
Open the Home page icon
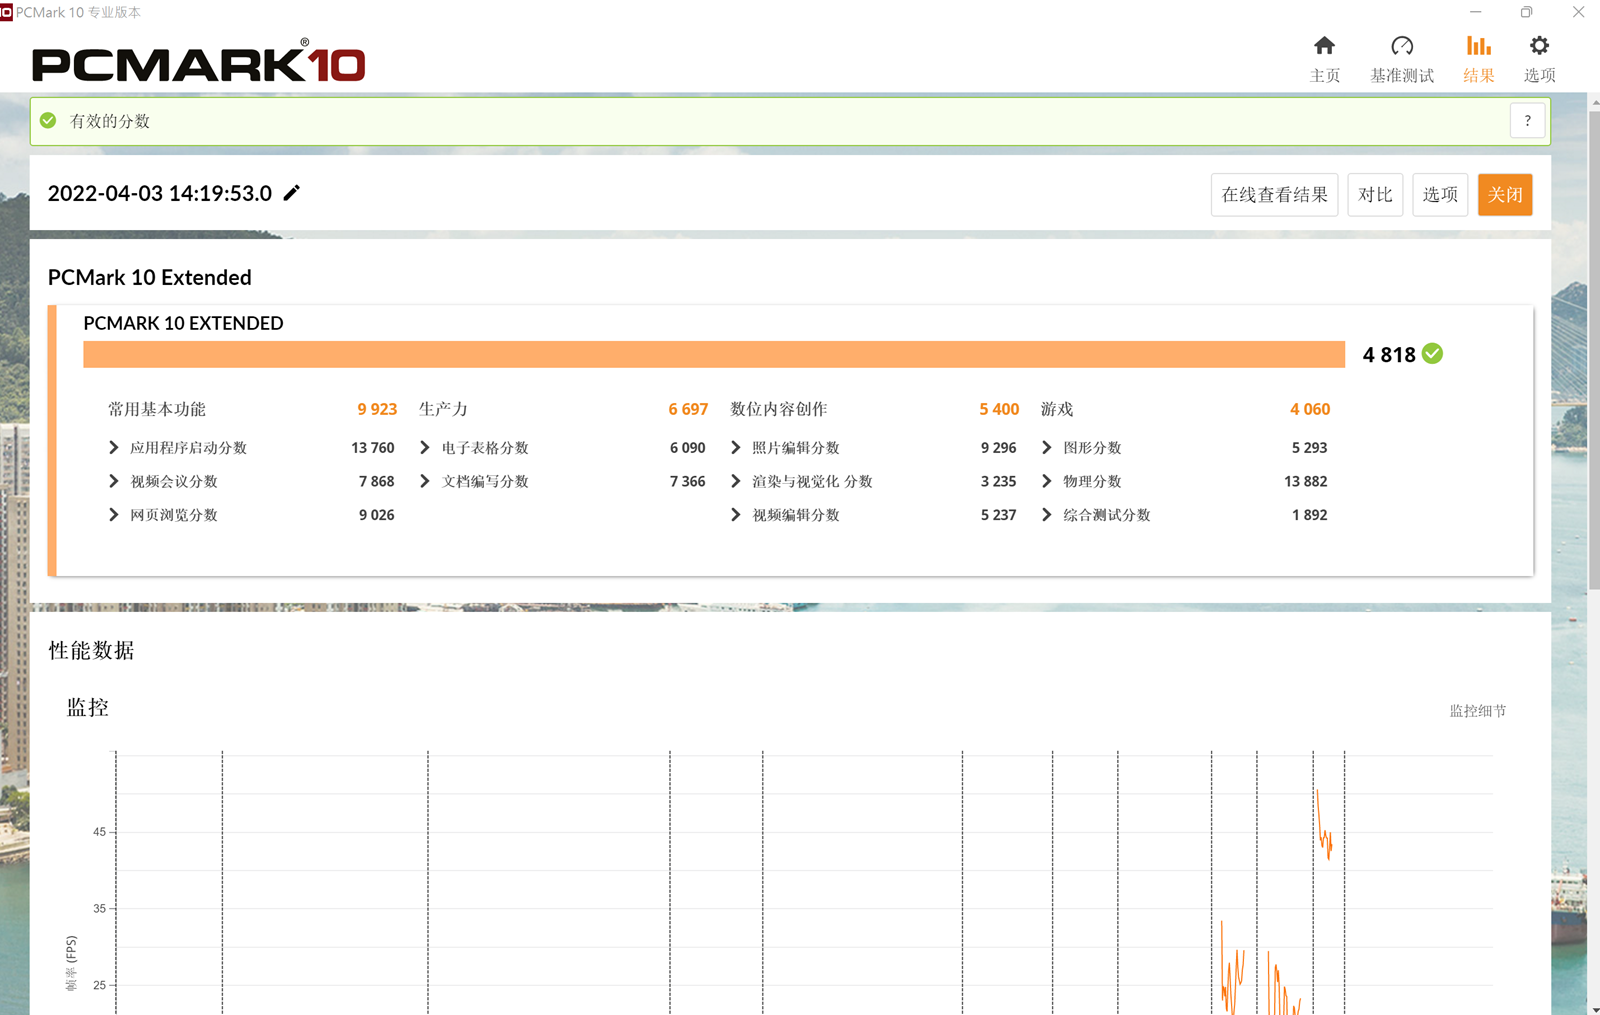tap(1324, 47)
